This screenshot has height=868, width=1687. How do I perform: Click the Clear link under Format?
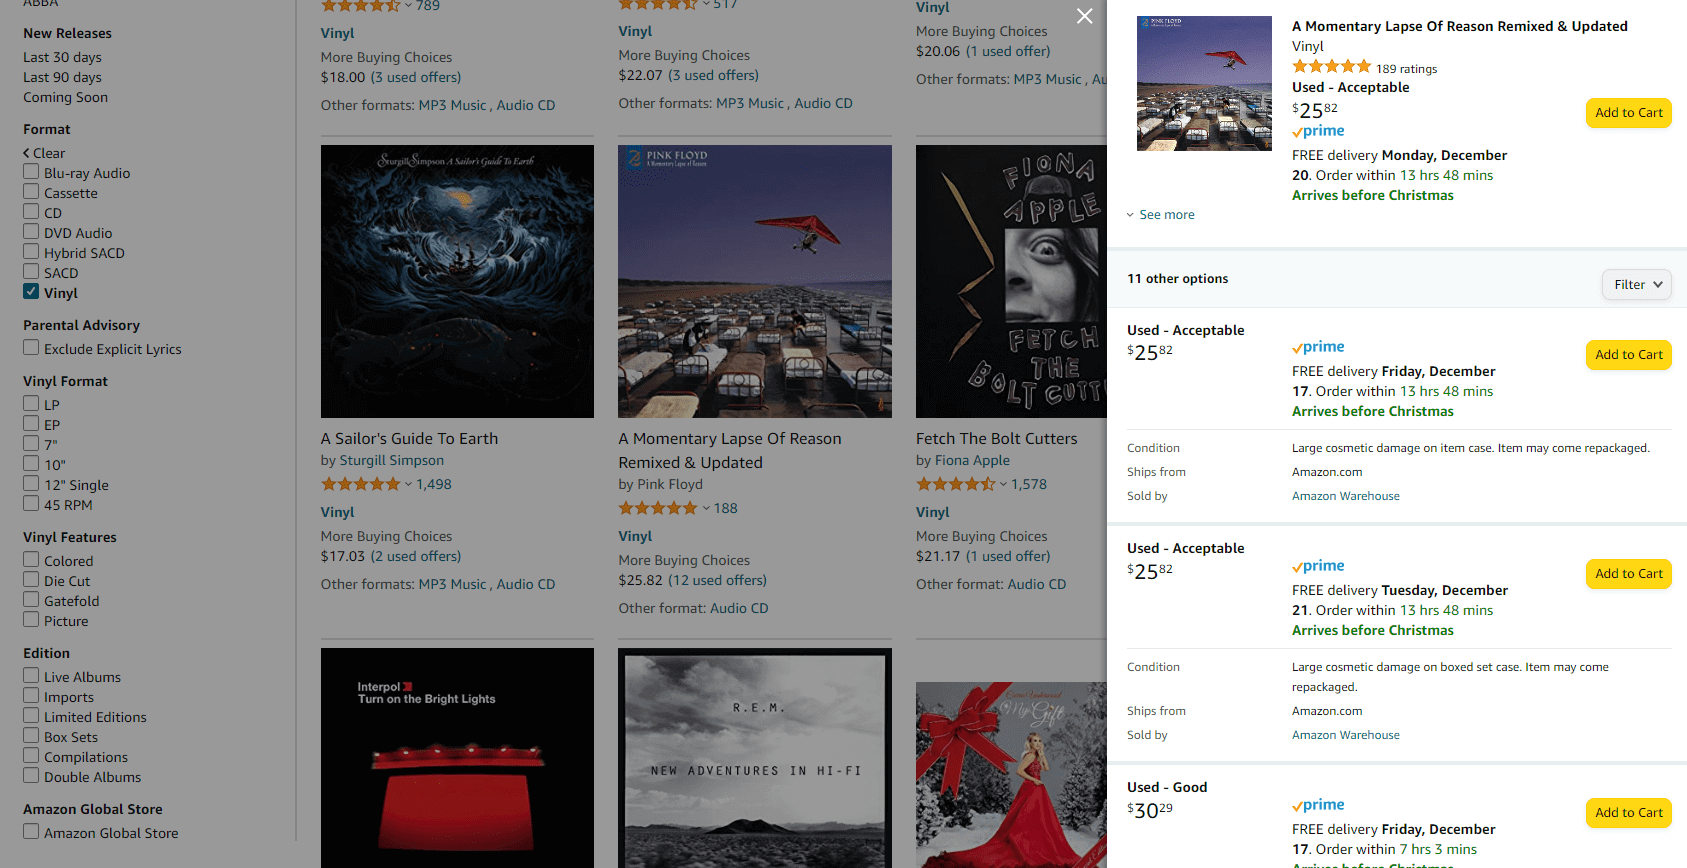tap(44, 152)
